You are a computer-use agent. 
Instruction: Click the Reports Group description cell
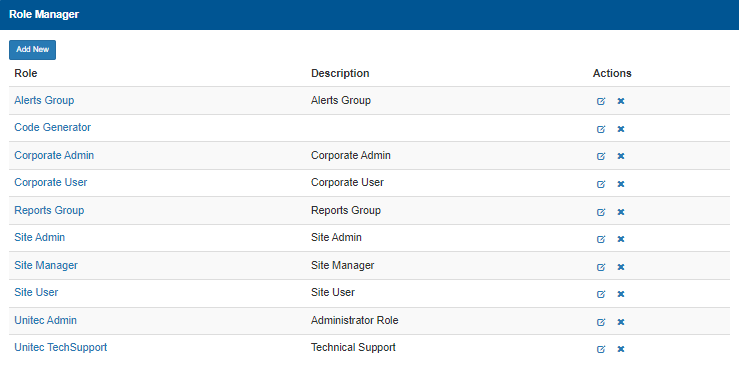point(346,211)
